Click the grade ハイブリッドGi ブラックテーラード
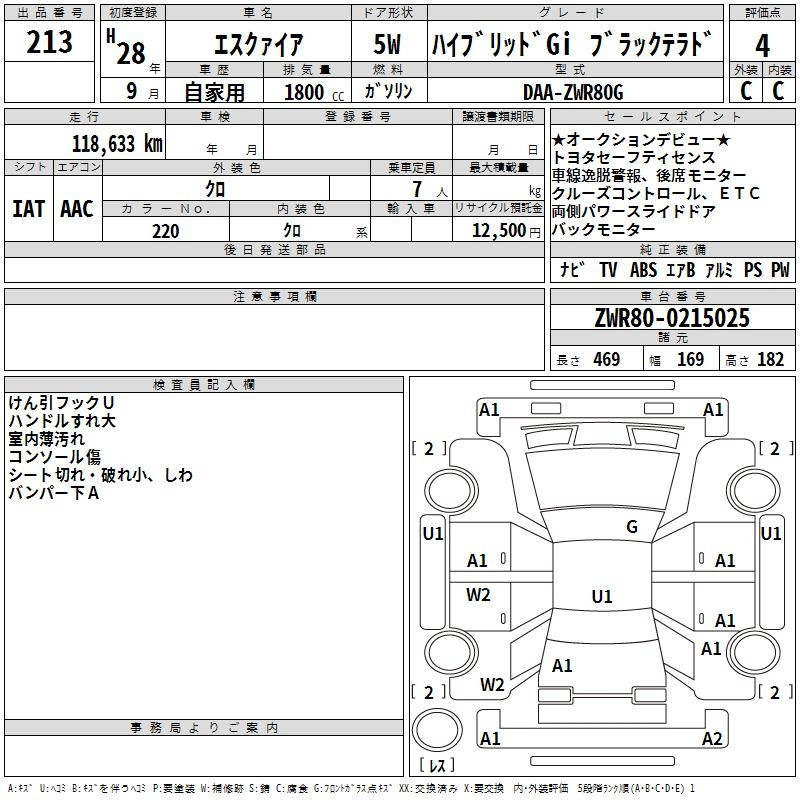The height and width of the screenshot is (800, 800). pyautogui.click(x=571, y=44)
